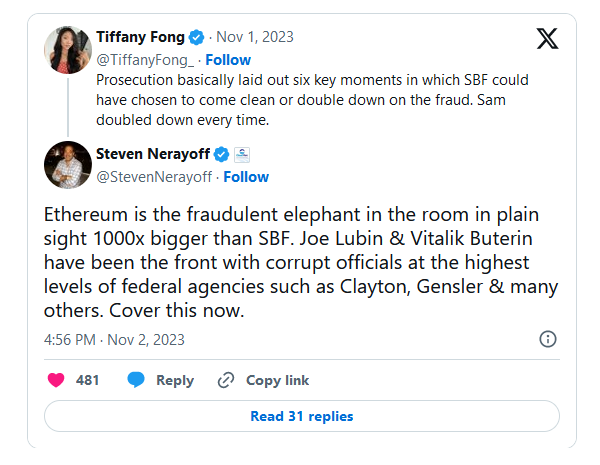Open Tiffany Fong's profile picture

coord(68,50)
